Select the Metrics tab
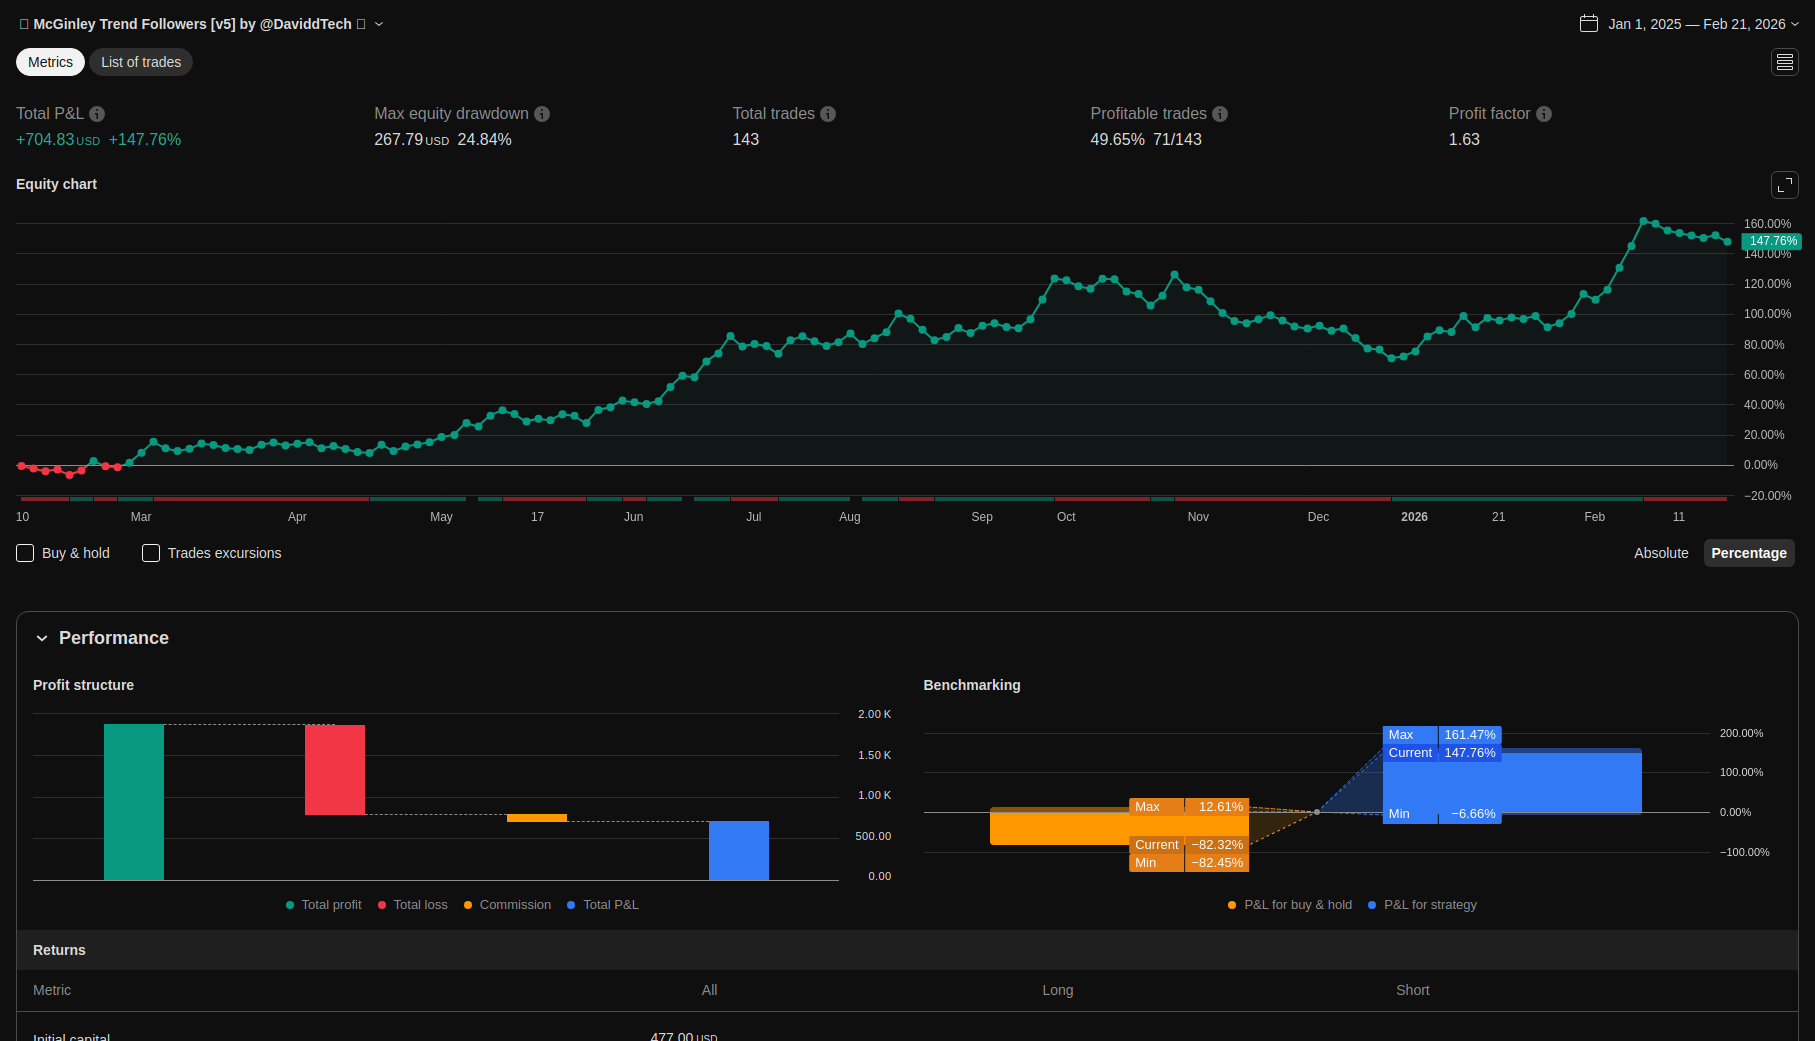Image resolution: width=1815 pixels, height=1041 pixels. pos(50,62)
